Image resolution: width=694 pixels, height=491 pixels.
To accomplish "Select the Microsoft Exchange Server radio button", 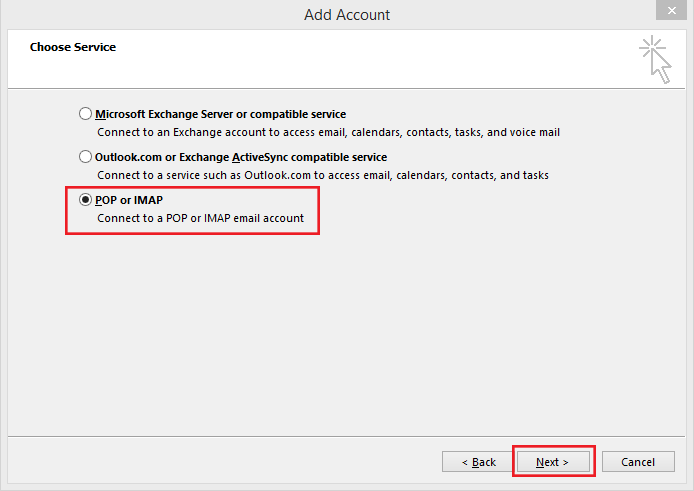I will 85,114.
